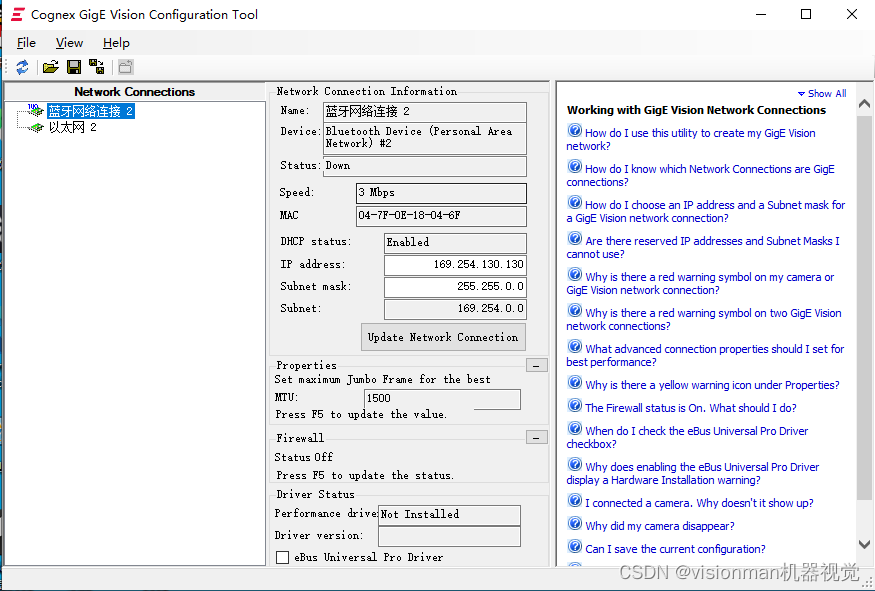Image resolution: width=875 pixels, height=591 pixels.
Task: Open 'Can I save the current configuration?' link
Action: pos(675,549)
